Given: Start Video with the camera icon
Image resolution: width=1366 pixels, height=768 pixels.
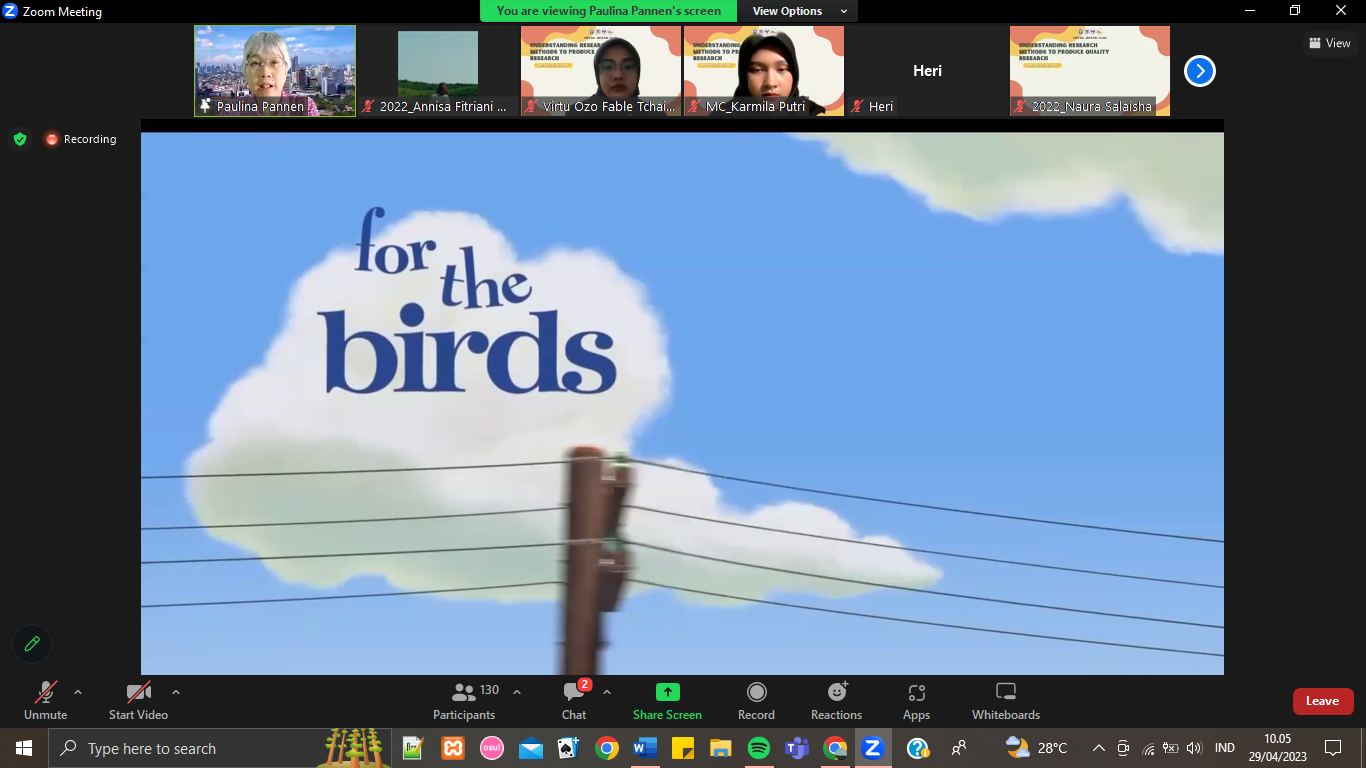Looking at the screenshot, I should 138,701.
